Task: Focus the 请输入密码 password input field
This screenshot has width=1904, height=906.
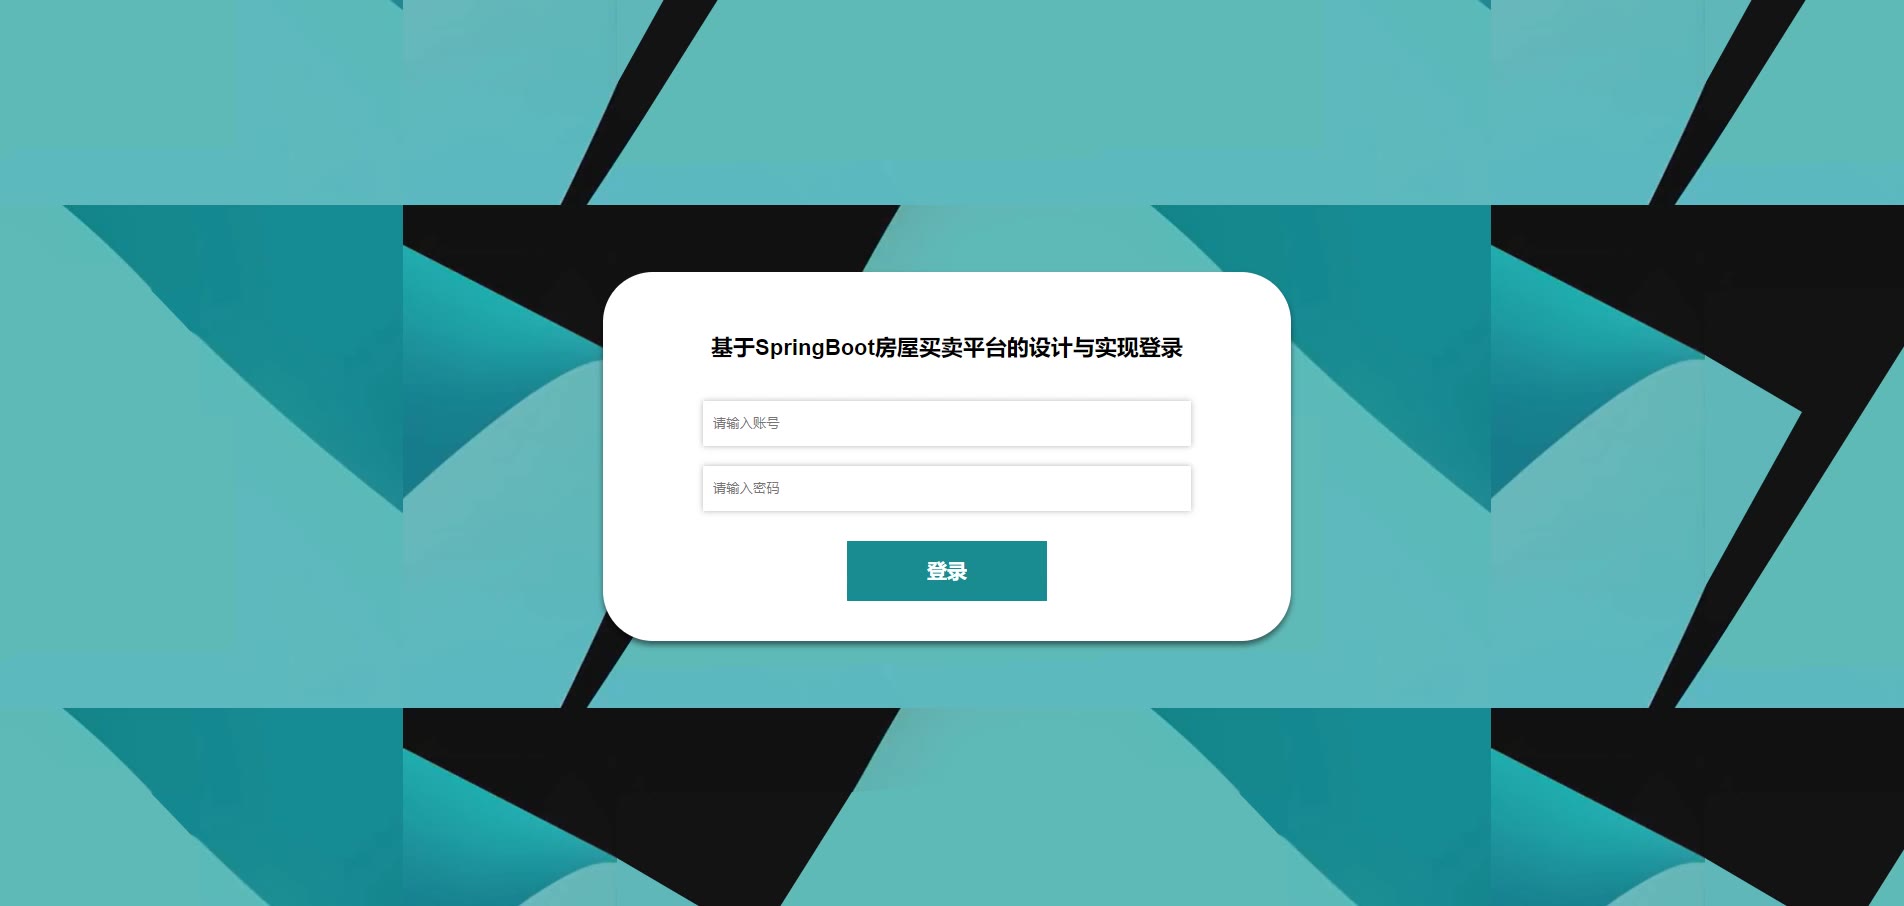Action: (946, 488)
